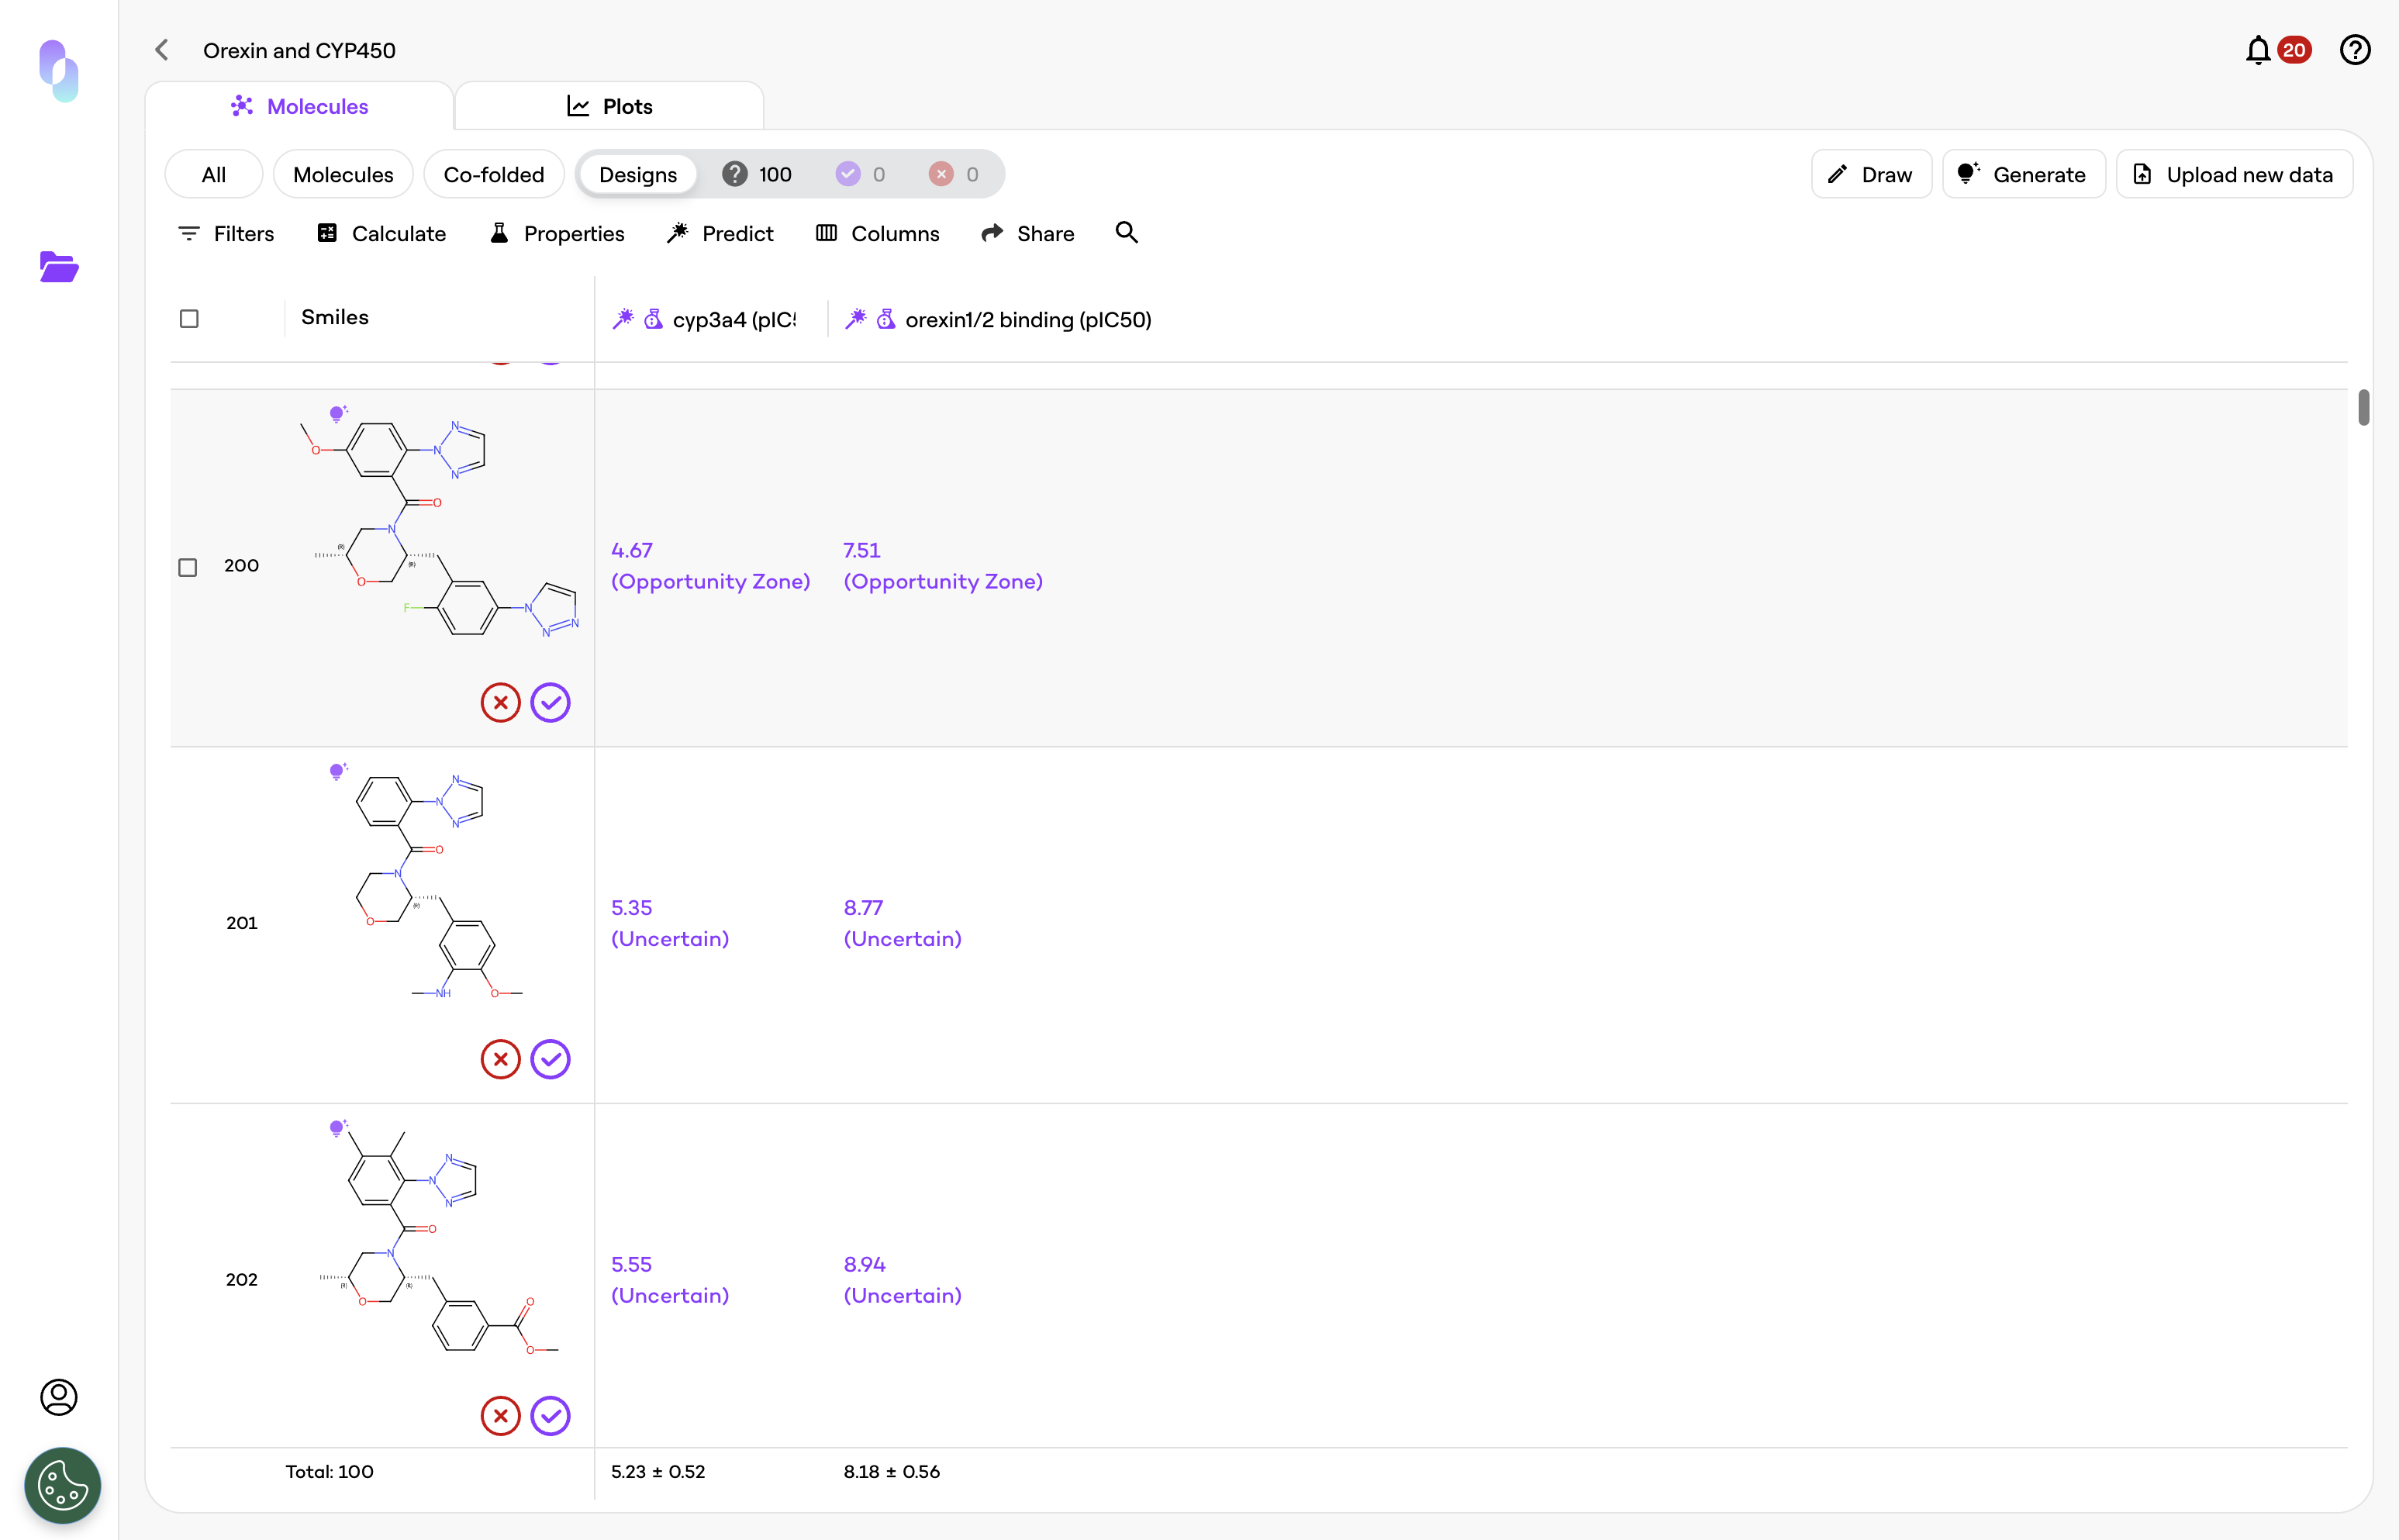This screenshot has height=1540, width=2399.
Task: Expand the Calculate options
Action: pos(381,233)
